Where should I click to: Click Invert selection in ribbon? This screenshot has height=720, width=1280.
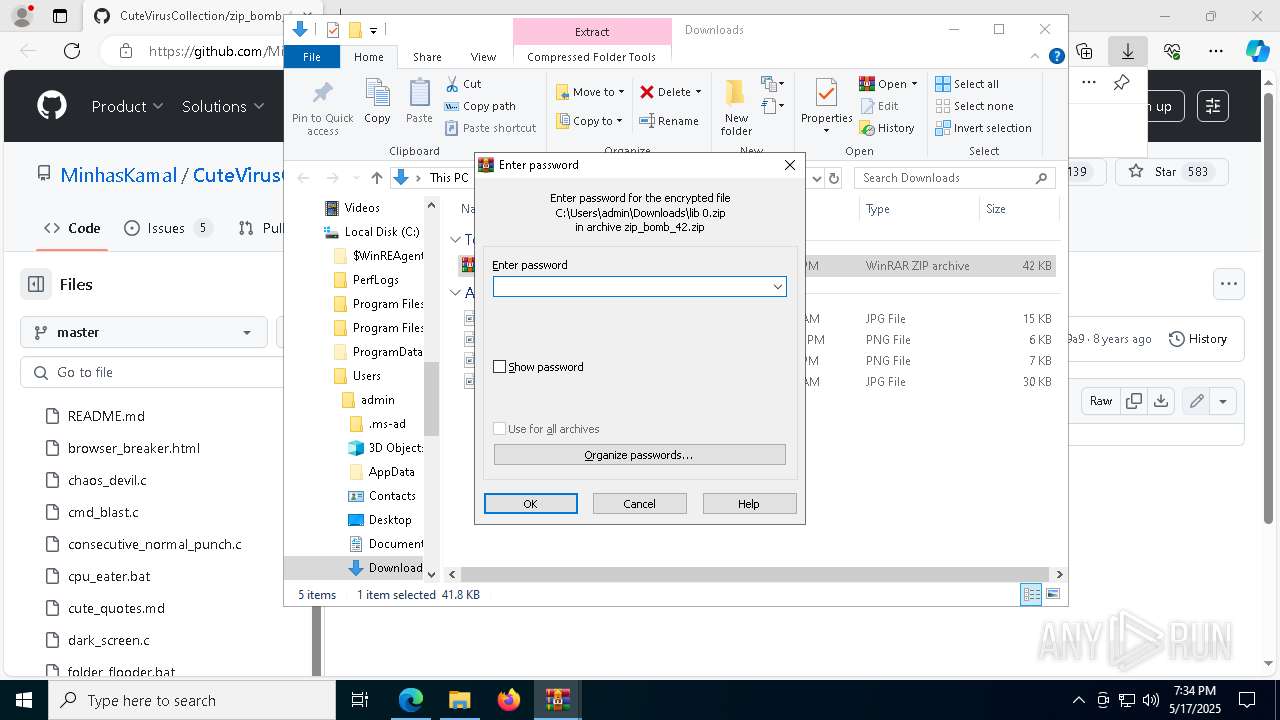coord(983,128)
